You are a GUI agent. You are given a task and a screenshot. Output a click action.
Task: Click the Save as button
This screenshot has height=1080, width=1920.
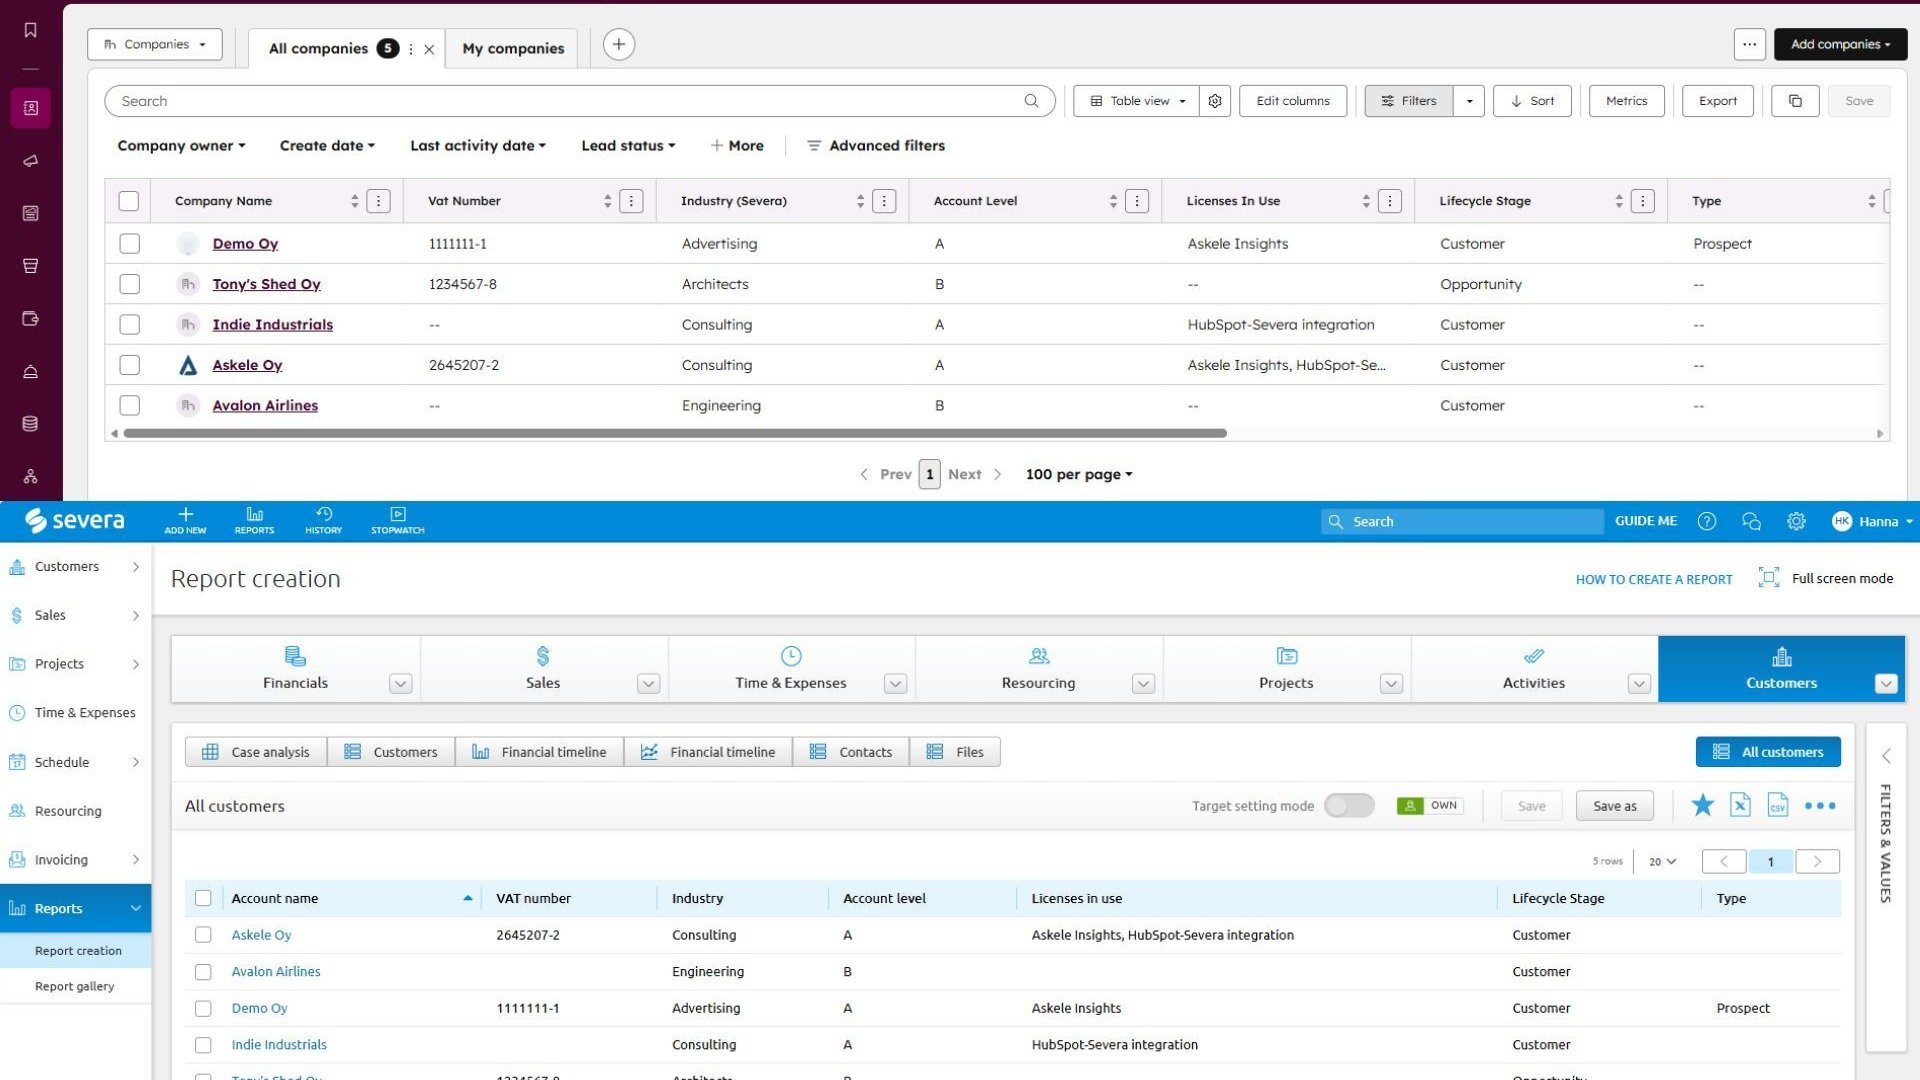pyautogui.click(x=1614, y=805)
